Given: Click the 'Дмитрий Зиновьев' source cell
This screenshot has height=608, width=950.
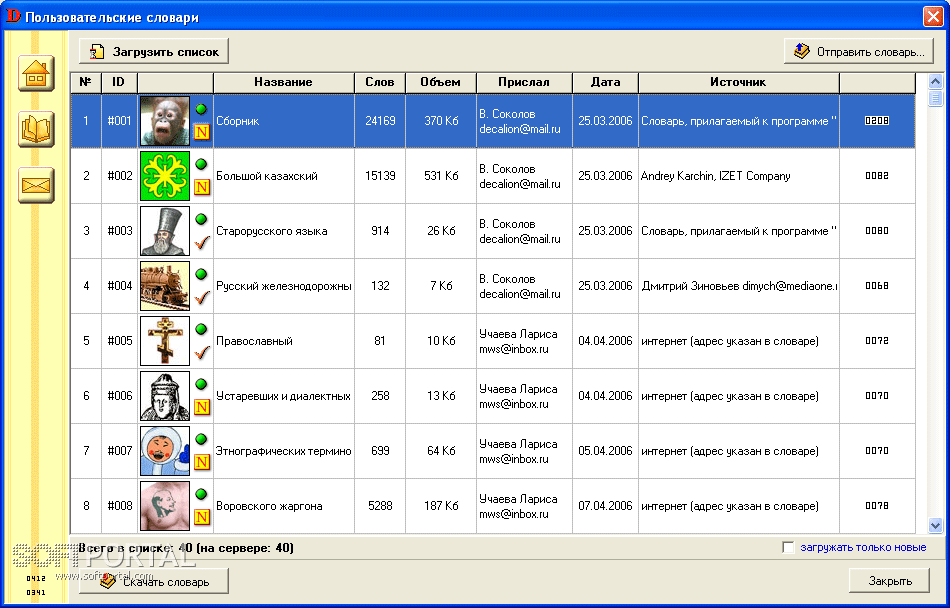Looking at the screenshot, I should tap(739, 286).
